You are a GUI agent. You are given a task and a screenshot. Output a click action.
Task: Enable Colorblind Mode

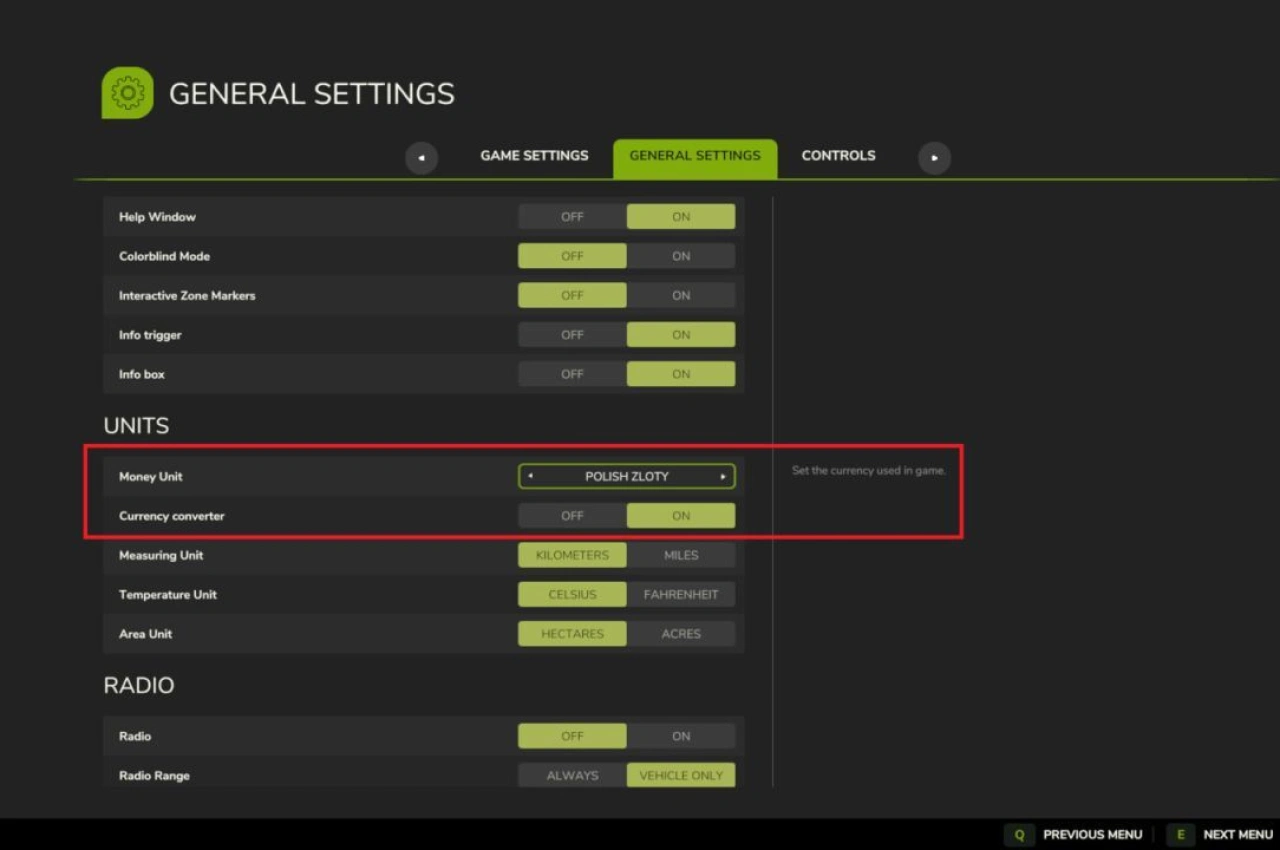[x=681, y=256]
